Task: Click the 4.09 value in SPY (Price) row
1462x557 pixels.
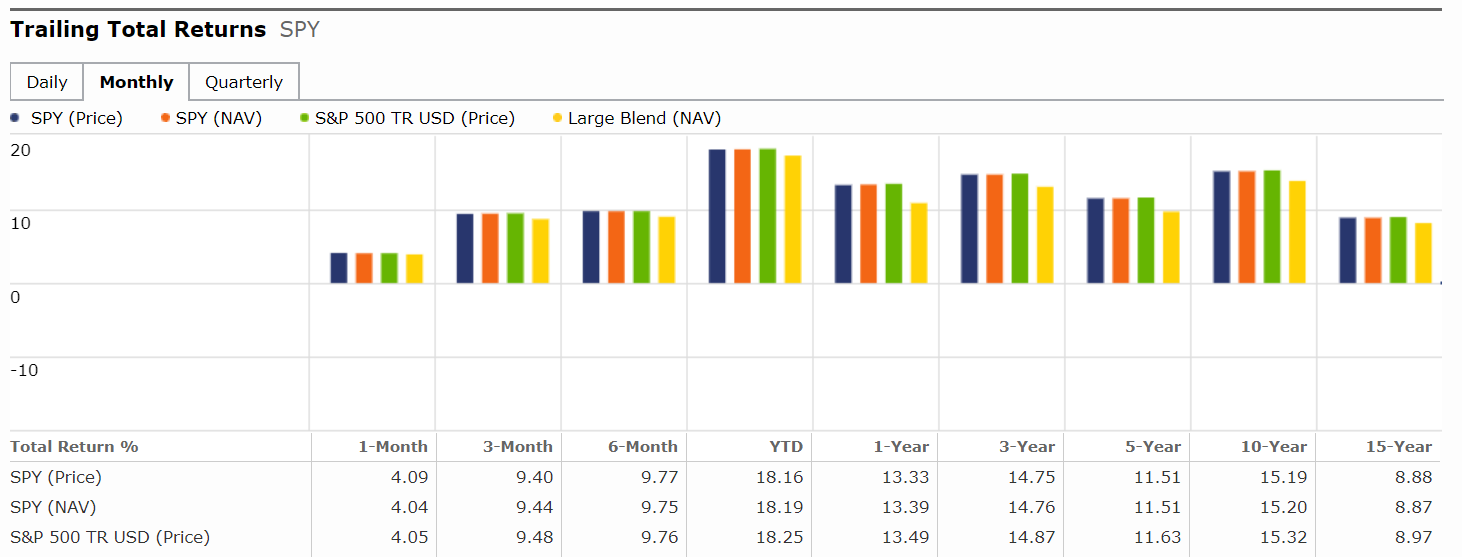Action: coord(410,477)
